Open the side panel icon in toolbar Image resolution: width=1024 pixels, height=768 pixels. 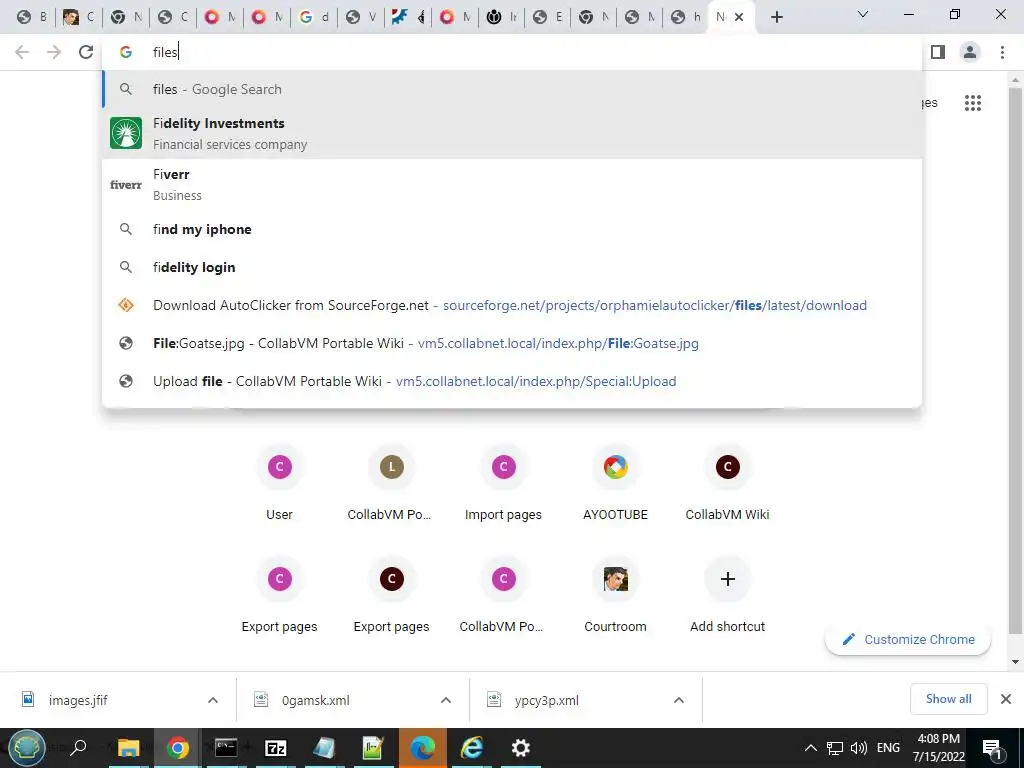(938, 52)
